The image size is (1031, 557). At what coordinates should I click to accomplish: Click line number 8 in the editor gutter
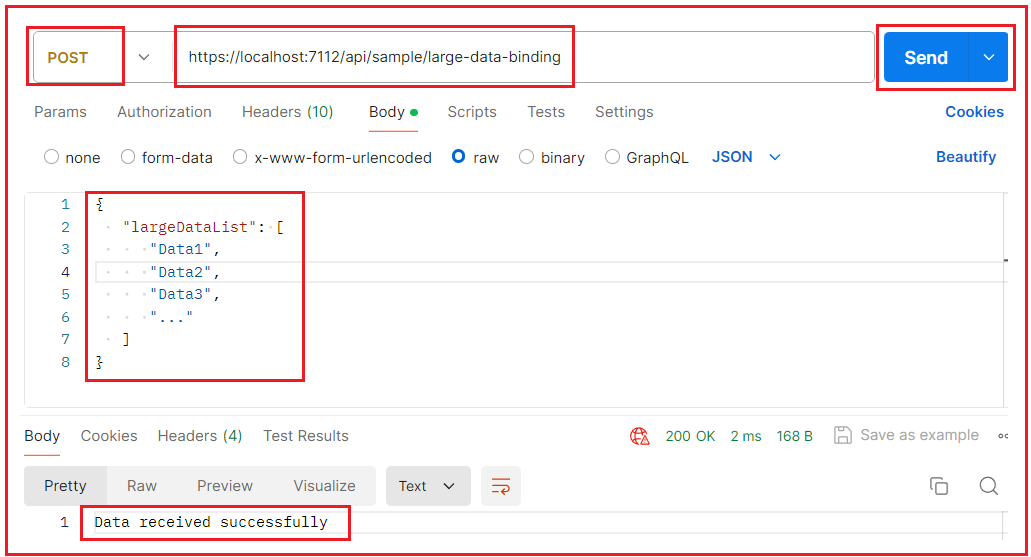[x=65, y=362]
